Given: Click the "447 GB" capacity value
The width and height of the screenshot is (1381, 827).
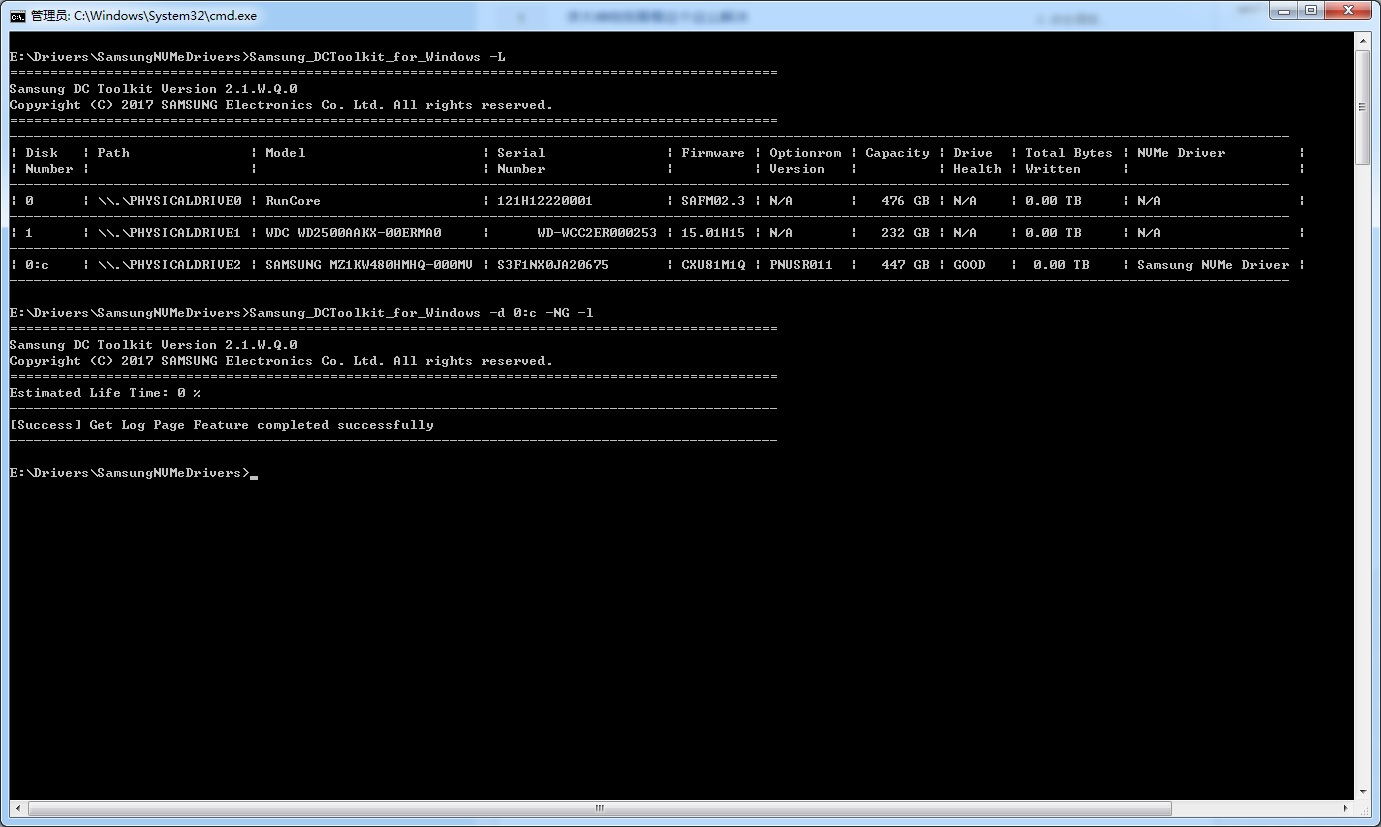Looking at the screenshot, I should 905,265.
